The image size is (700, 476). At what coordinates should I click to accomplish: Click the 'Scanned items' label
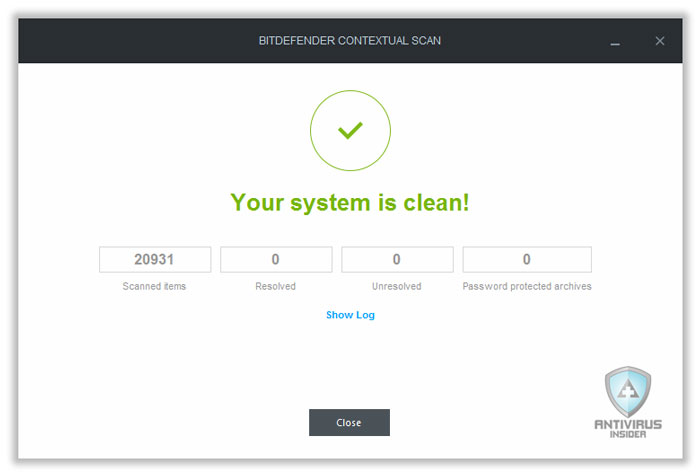(154, 286)
